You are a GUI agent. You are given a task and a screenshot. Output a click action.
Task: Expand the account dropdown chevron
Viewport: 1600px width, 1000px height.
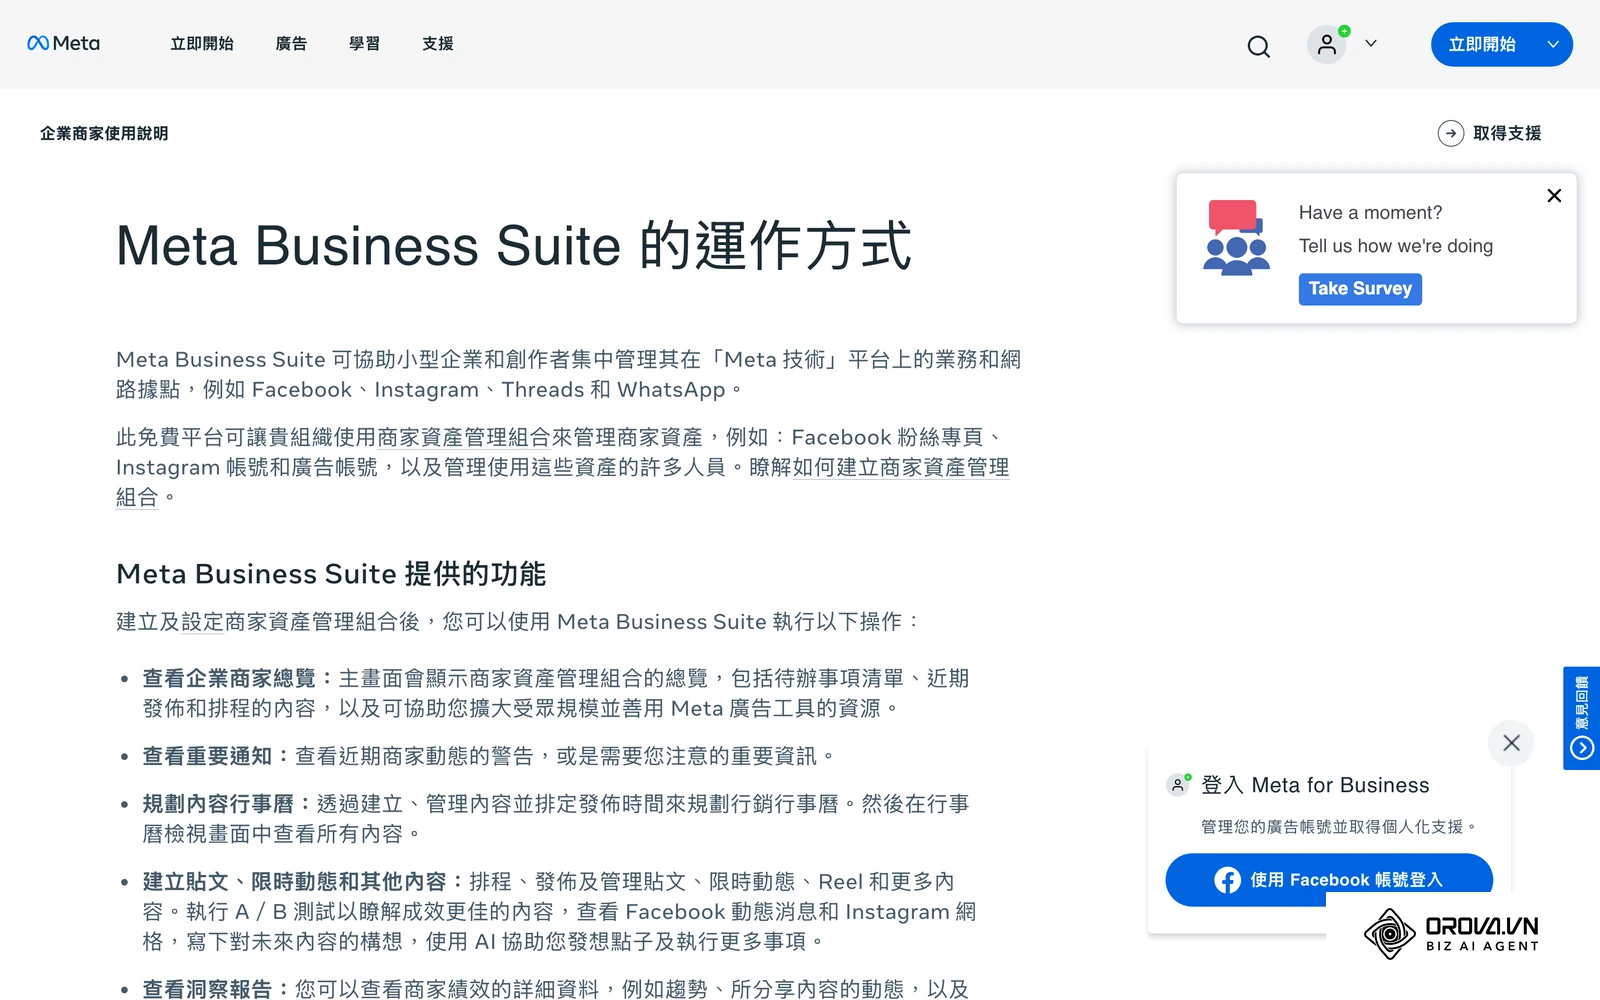1371,44
